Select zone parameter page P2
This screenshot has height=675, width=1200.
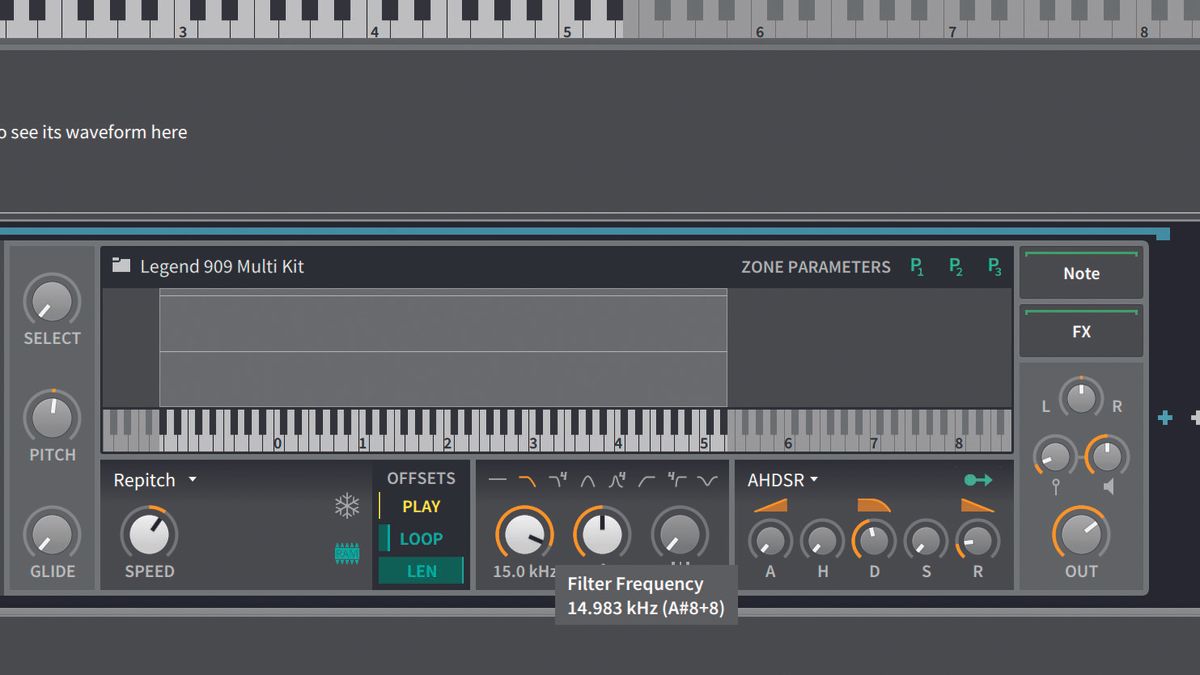pyautogui.click(x=955, y=266)
